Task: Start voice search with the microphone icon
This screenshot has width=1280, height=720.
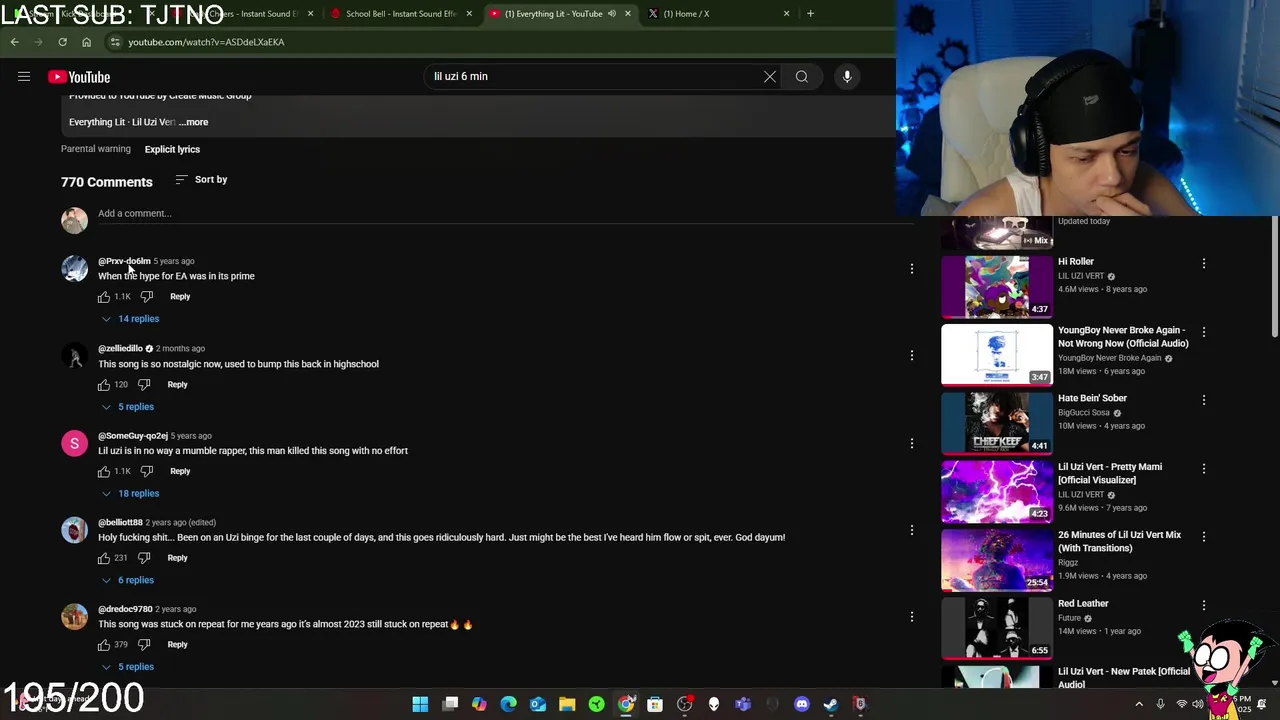Action: click(x=847, y=76)
